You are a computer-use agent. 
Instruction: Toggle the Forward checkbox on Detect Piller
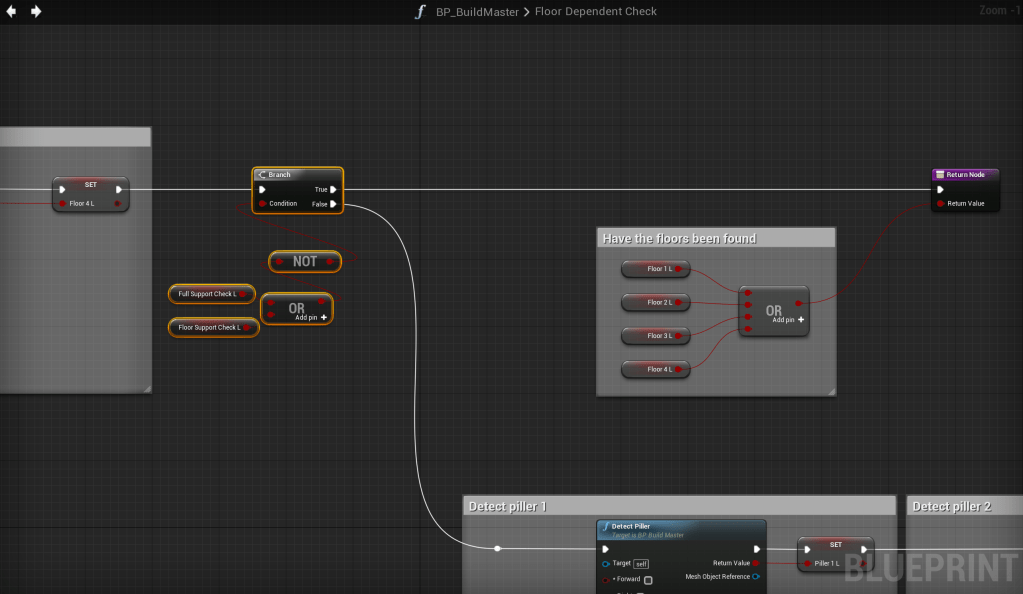(648, 580)
